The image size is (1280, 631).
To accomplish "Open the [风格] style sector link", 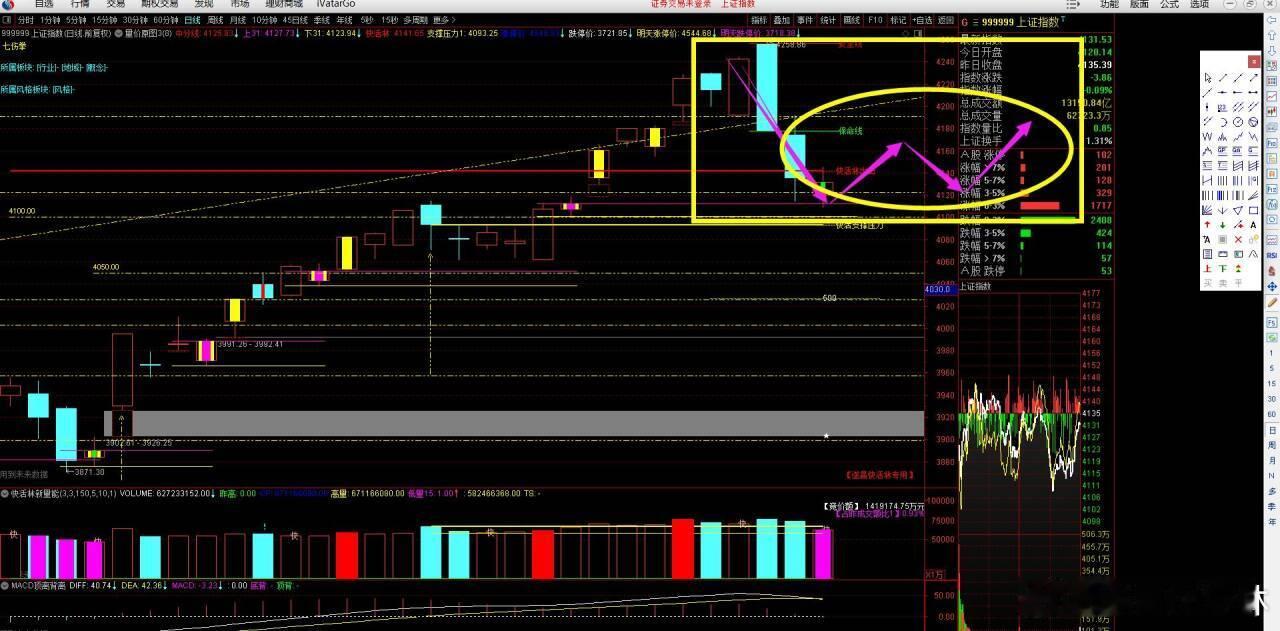I will pyautogui.click(x=63, y=89).
